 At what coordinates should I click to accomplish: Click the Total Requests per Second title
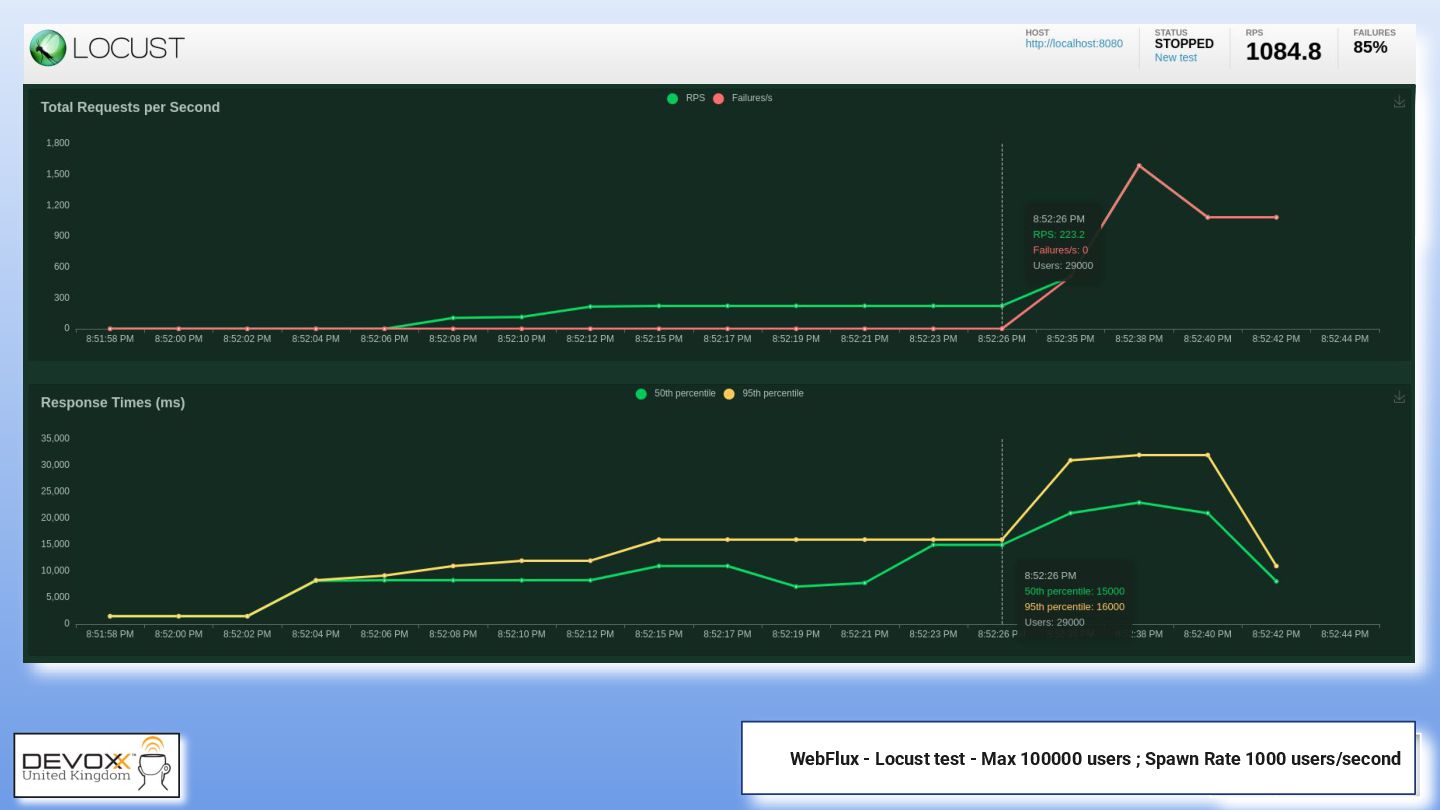(130, 107)
